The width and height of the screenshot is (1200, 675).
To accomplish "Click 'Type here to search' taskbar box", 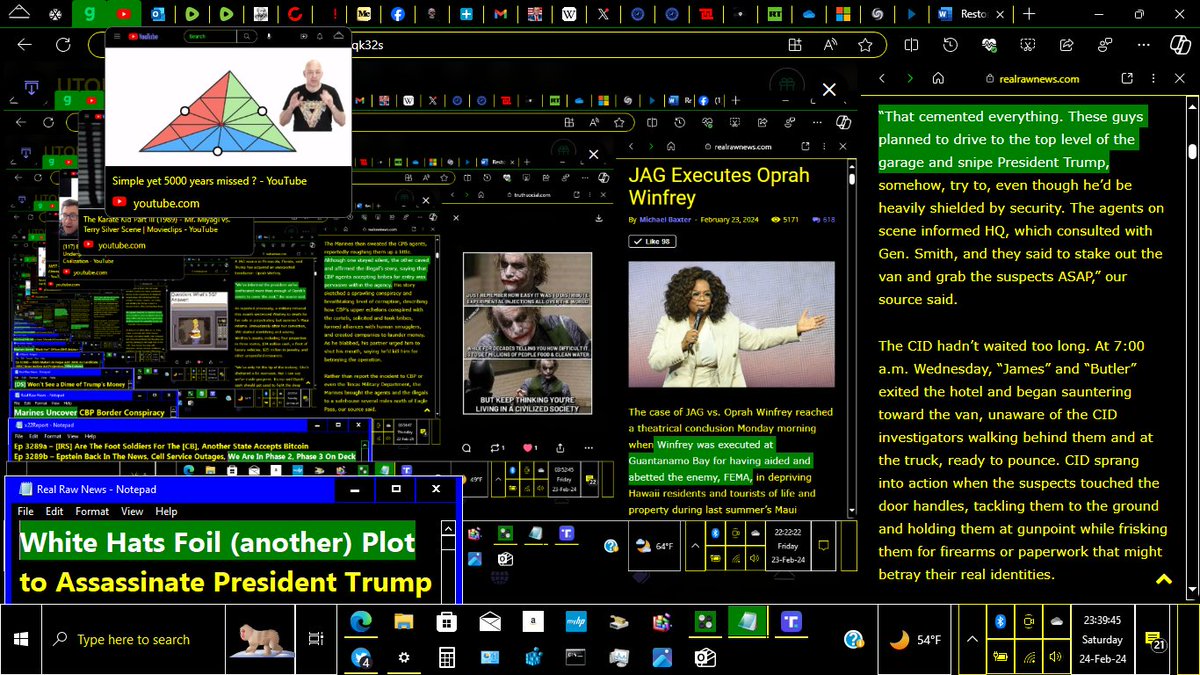I will coord(133,639).
